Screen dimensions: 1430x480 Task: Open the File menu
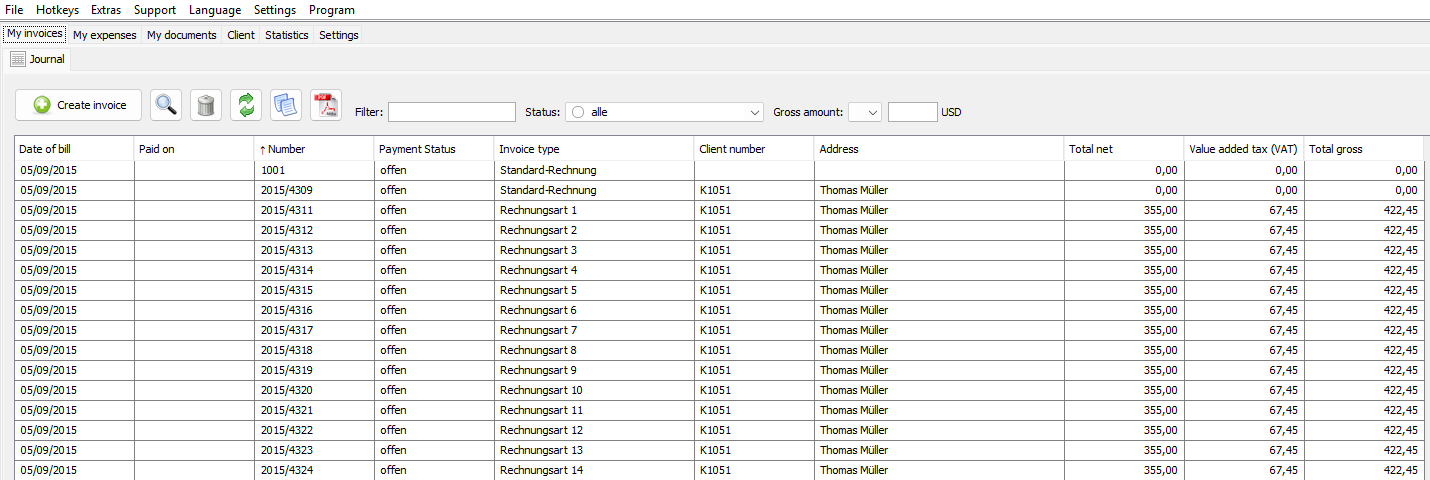pyautogui.click(x=15, y=10)
